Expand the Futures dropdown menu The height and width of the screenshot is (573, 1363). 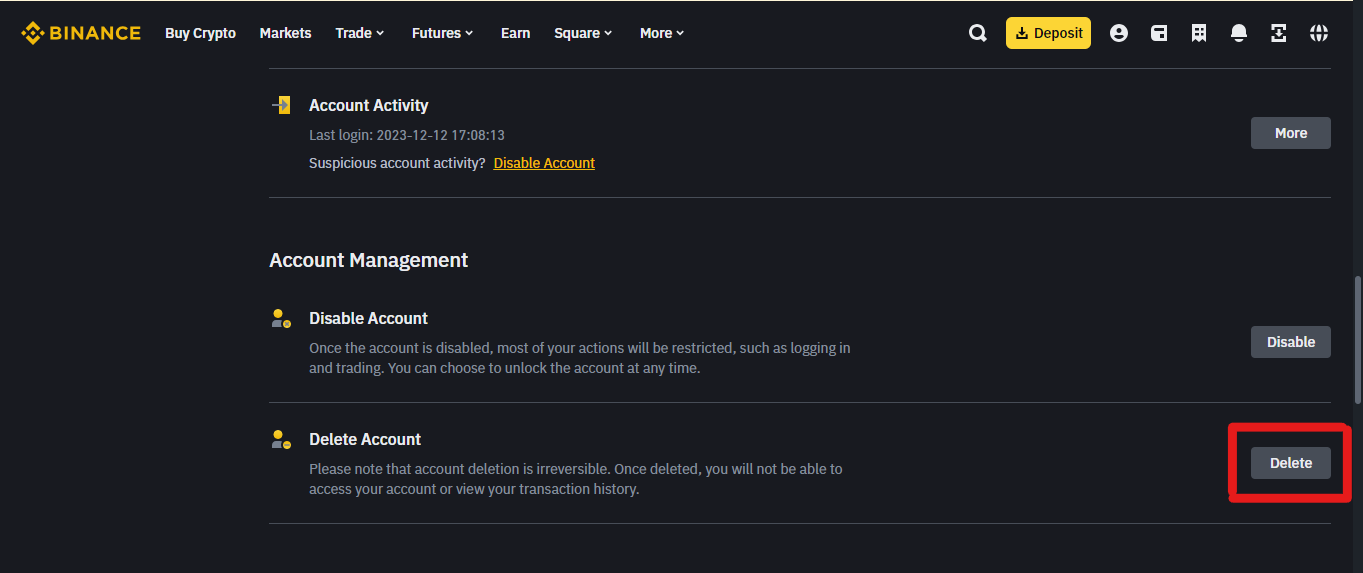443,33
